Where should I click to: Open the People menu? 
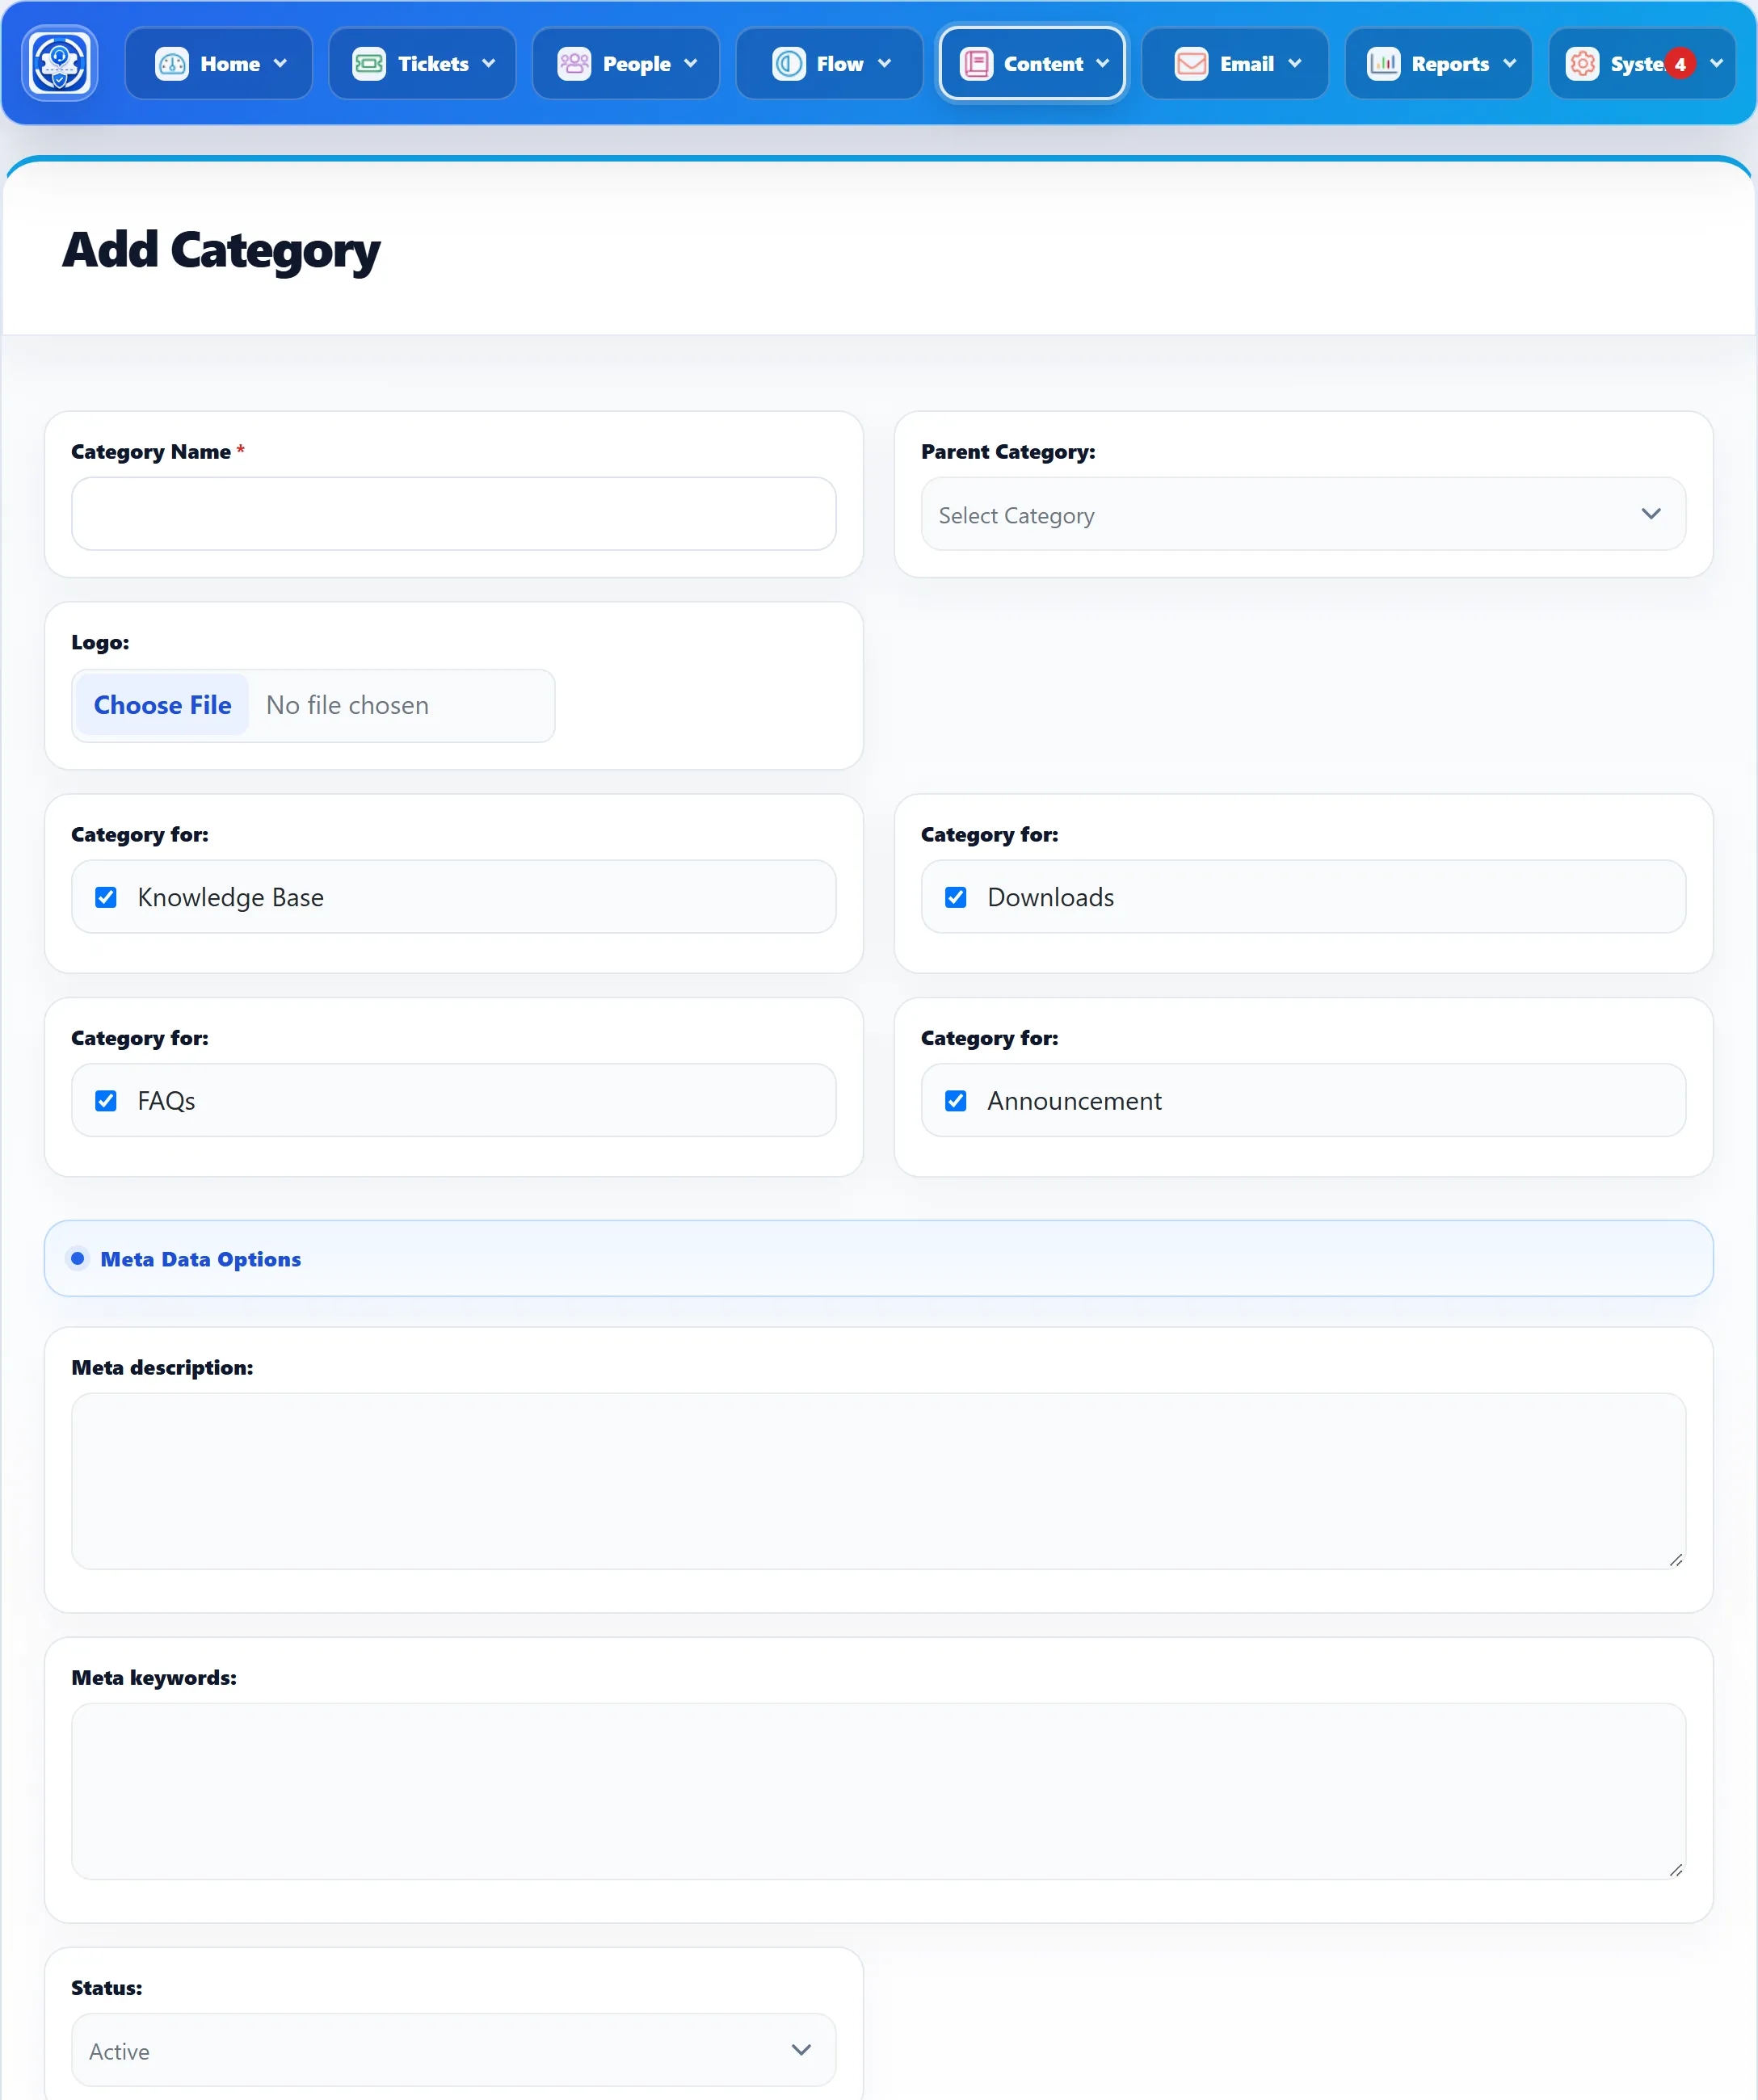(626, 64)
